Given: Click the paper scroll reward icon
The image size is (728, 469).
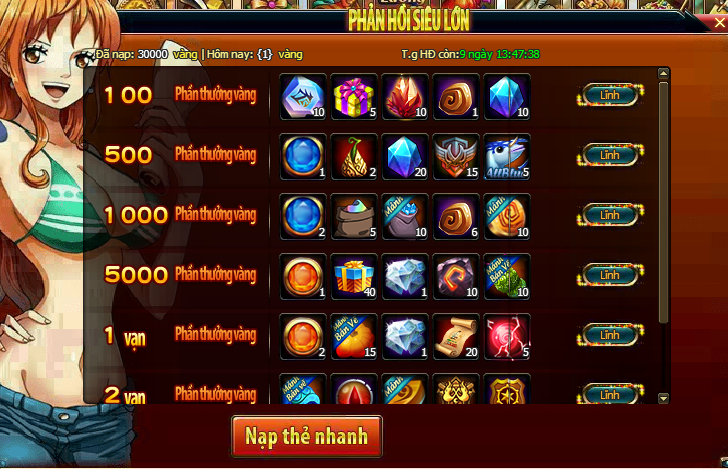Looking at the screenshot, I should coord(456,336).
